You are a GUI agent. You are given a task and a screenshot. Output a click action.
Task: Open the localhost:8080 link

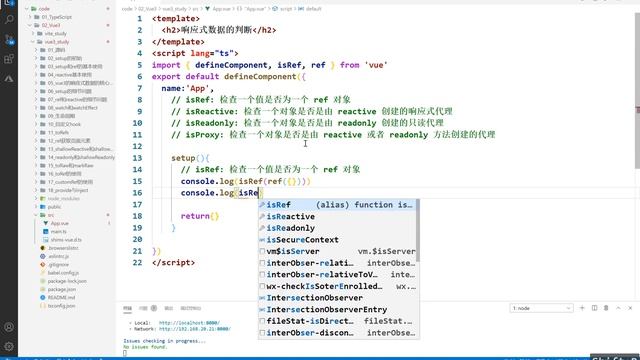click(189, 323)
